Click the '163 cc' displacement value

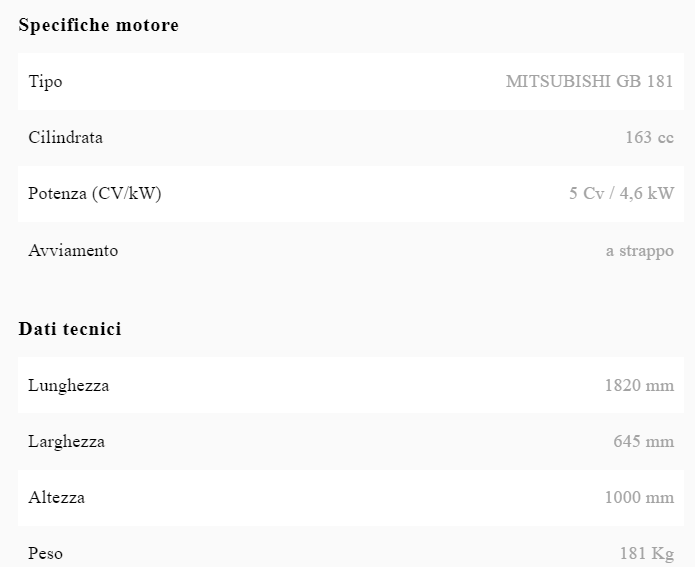[x=649, y=137]
